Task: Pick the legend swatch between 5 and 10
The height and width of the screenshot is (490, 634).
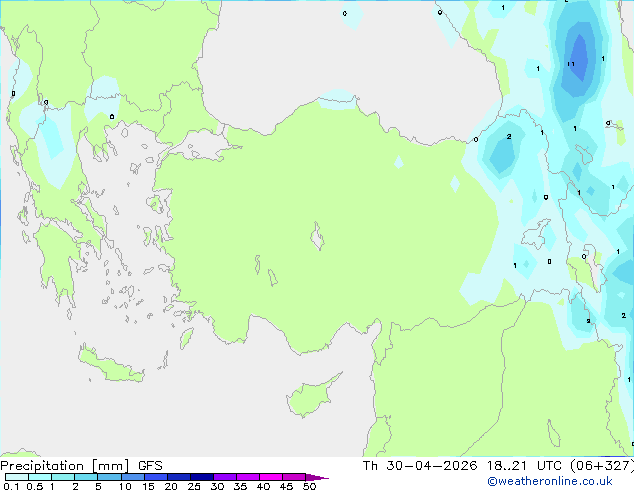Action: tap(109, 477)
